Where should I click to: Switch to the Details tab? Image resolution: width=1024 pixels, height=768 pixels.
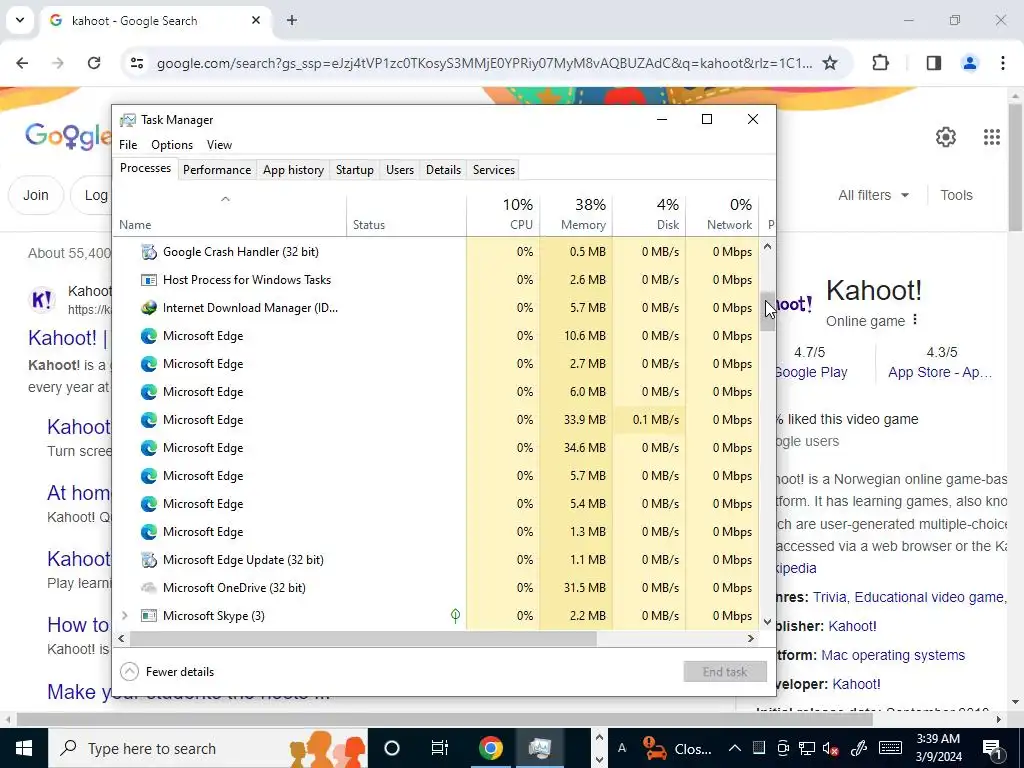tap(443, 170)
